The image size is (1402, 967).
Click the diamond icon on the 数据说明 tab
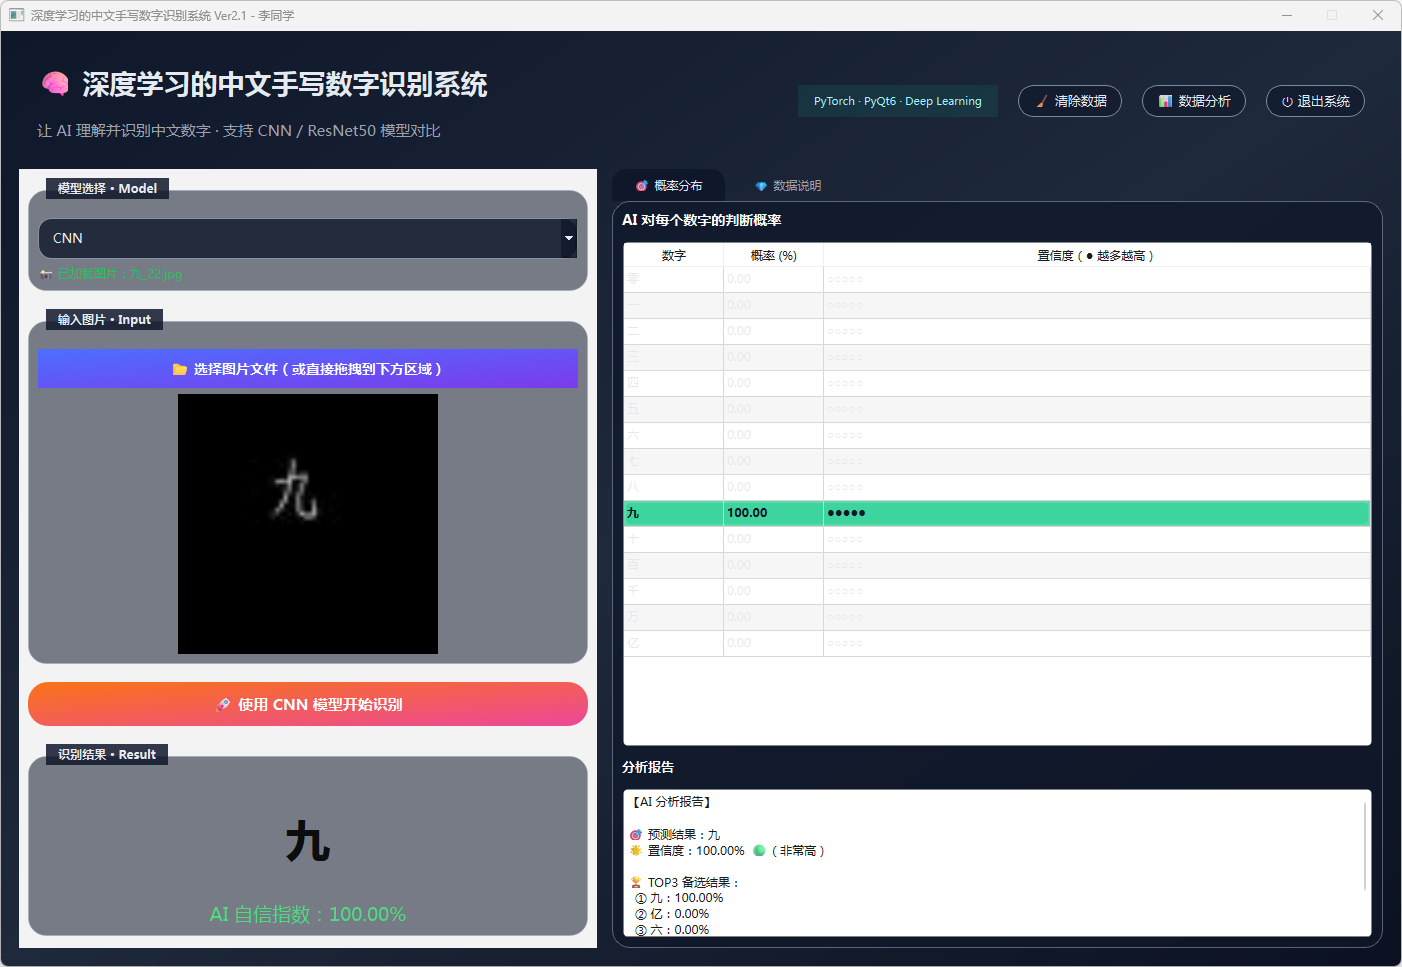[761, 186]
